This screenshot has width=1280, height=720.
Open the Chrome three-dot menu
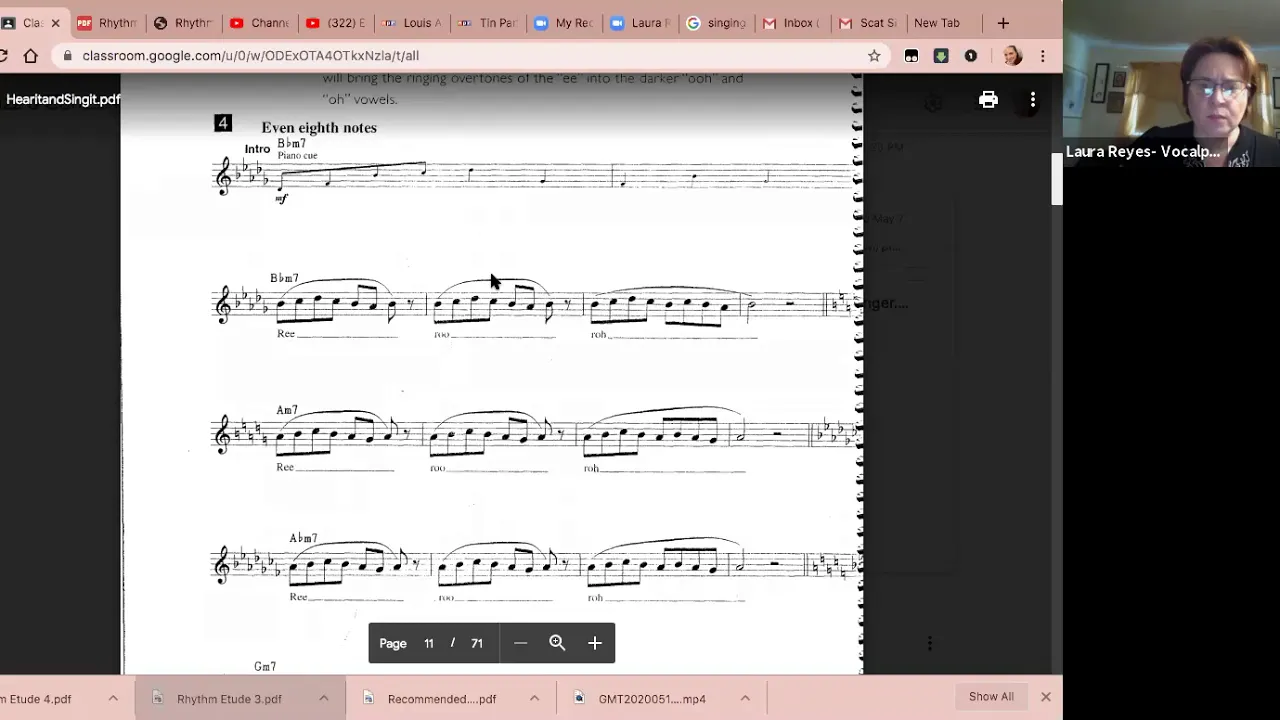[1043, 56]
